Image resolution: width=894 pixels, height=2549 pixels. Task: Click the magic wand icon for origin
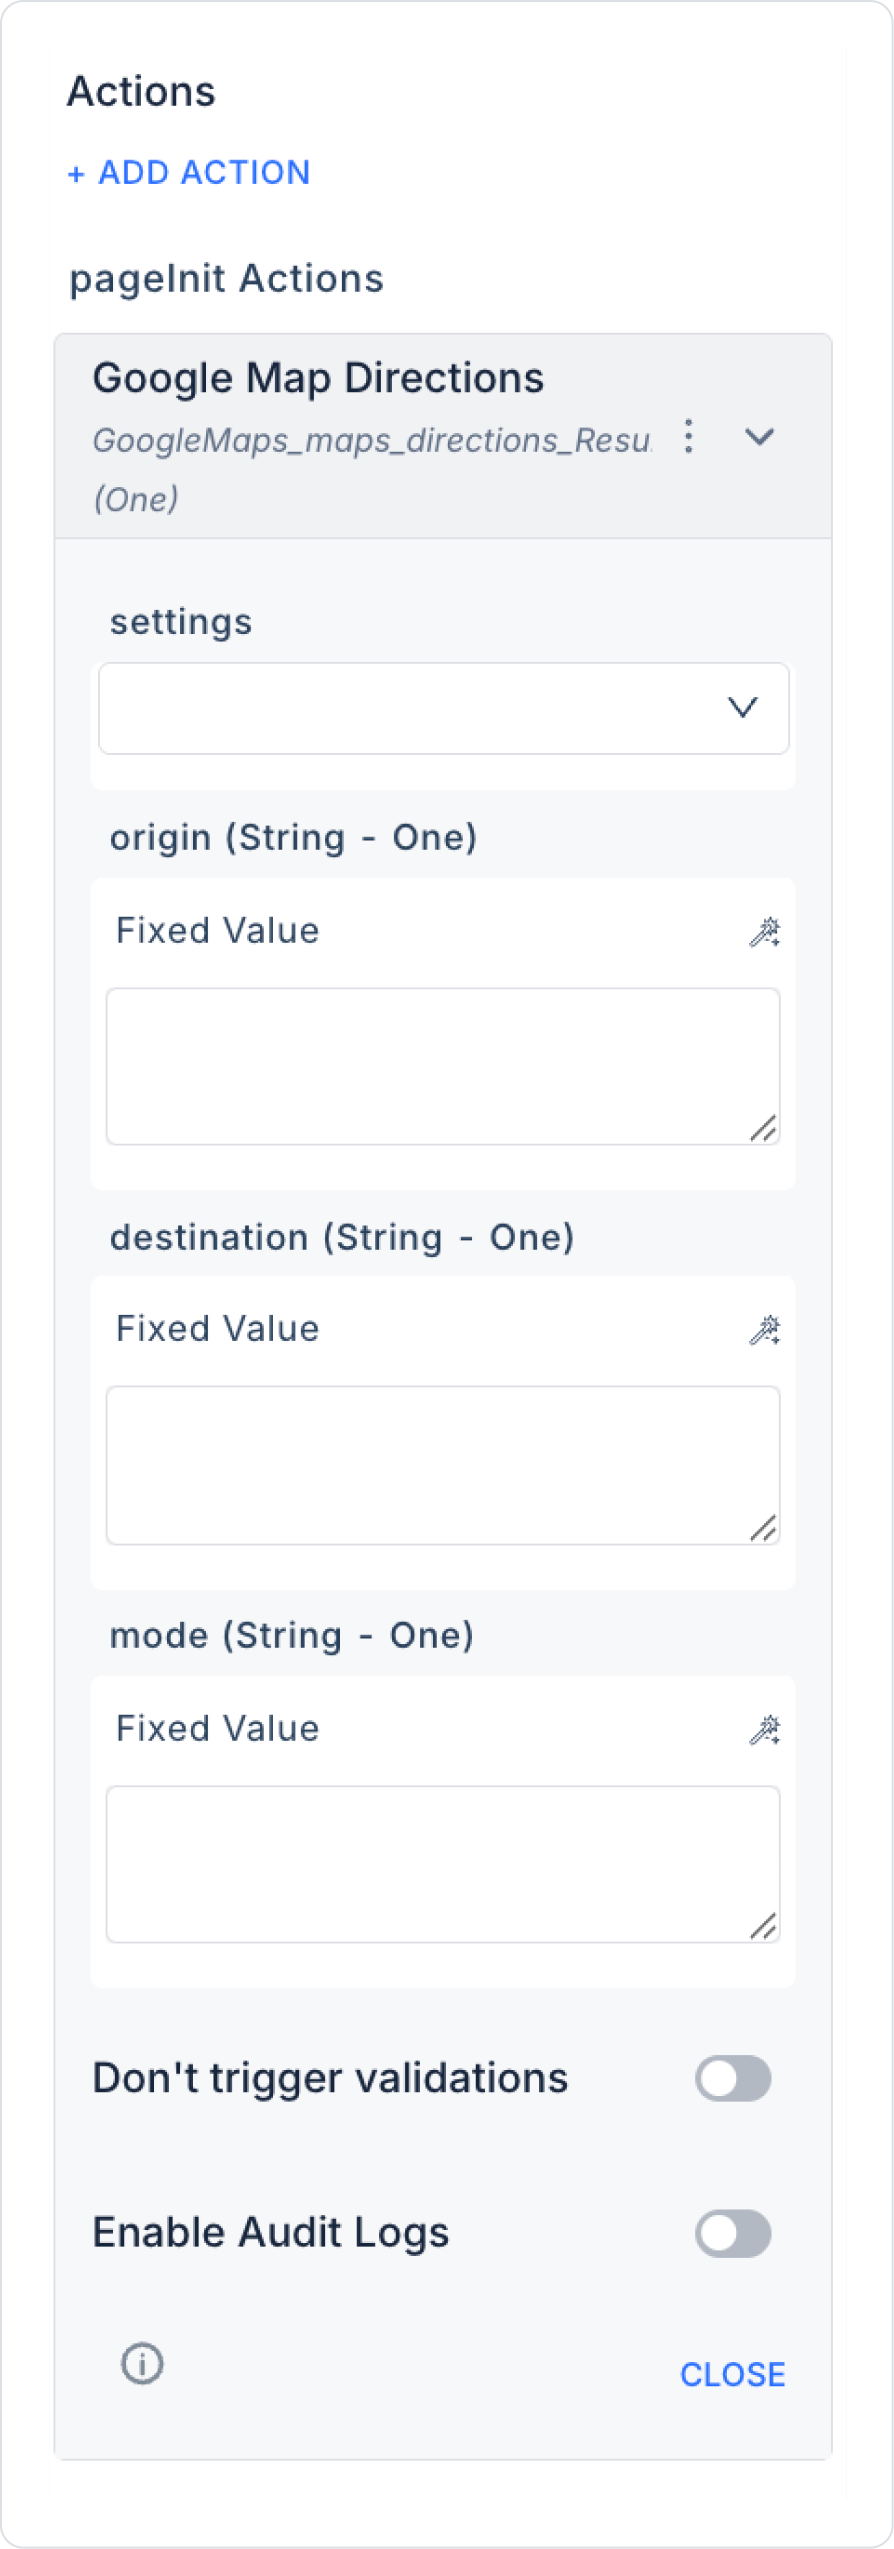tap(764, 932)
